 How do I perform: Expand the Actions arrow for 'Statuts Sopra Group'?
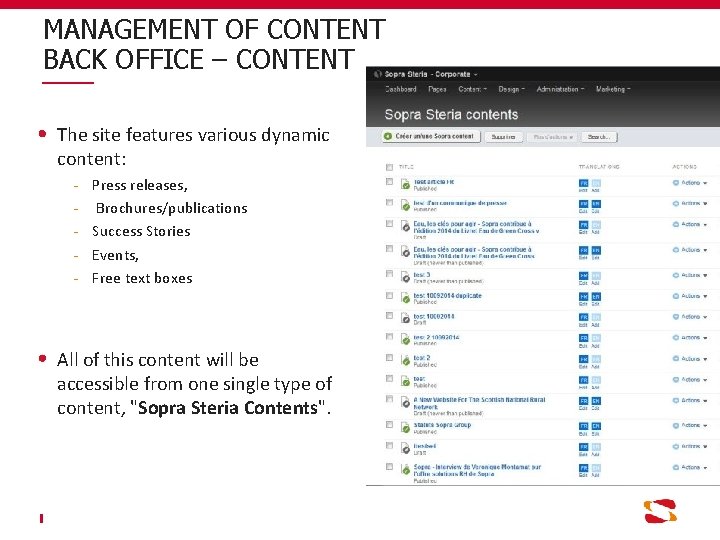pos(705,426)
